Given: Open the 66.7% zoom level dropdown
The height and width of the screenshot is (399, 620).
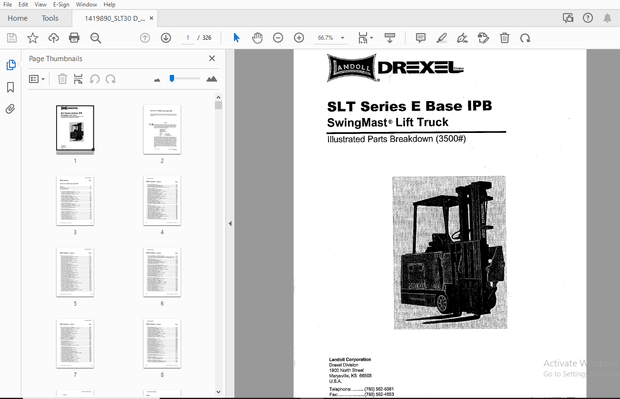Looking at the screenshot, I should pyautogui.click(x=331, y=38).
